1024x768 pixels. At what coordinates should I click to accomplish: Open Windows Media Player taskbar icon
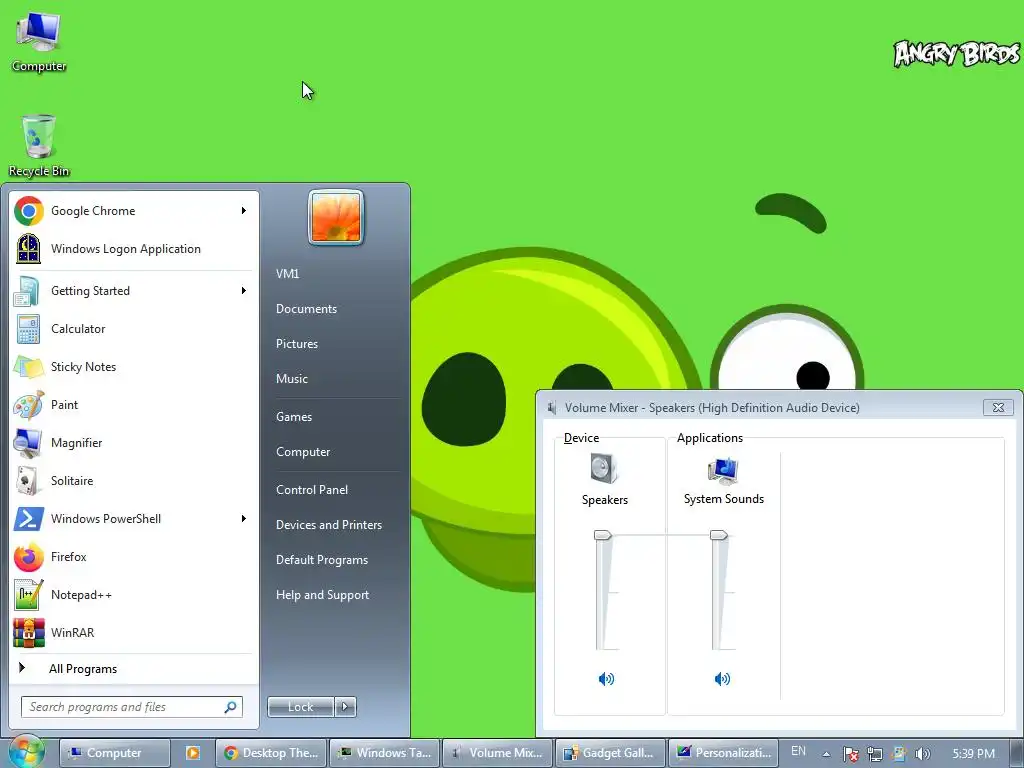coord(193,753)
